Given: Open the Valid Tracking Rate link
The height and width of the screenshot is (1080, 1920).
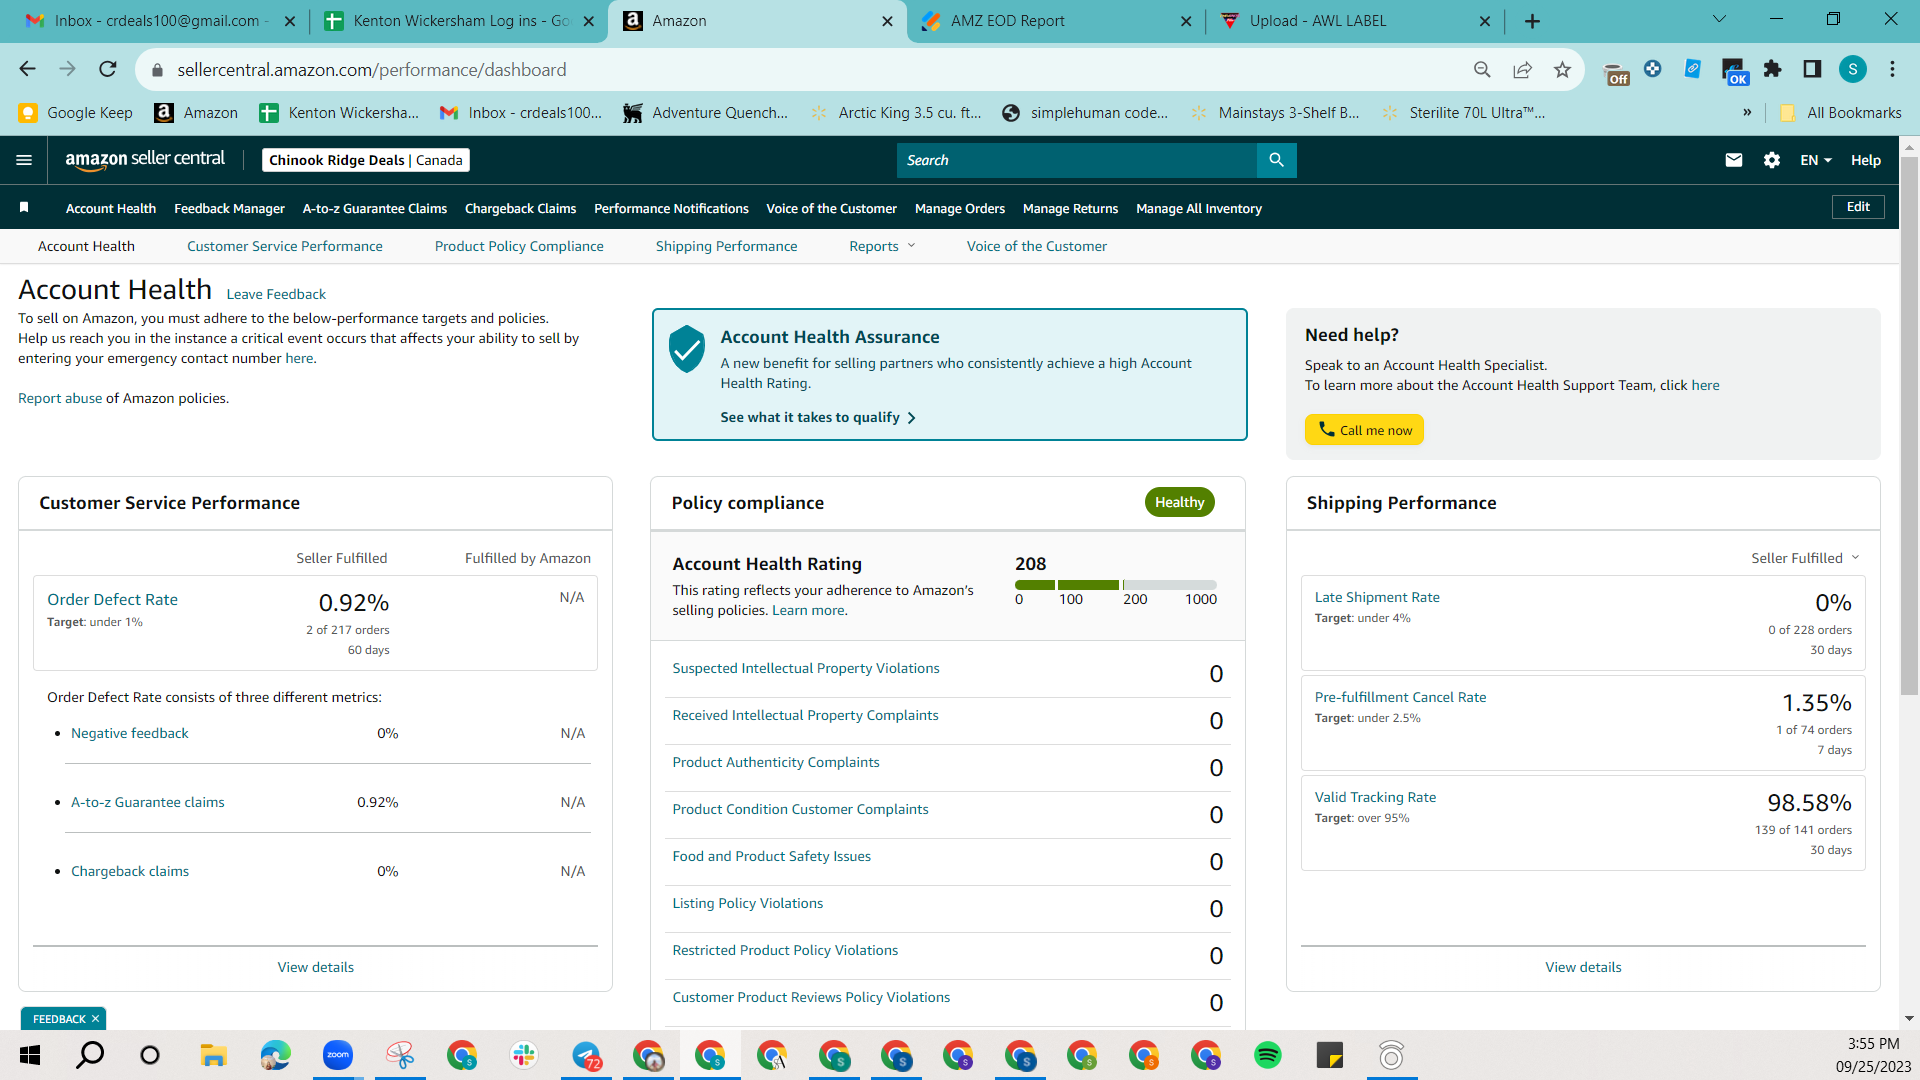Looking at the screenshot, I should tap(1375, 797).
